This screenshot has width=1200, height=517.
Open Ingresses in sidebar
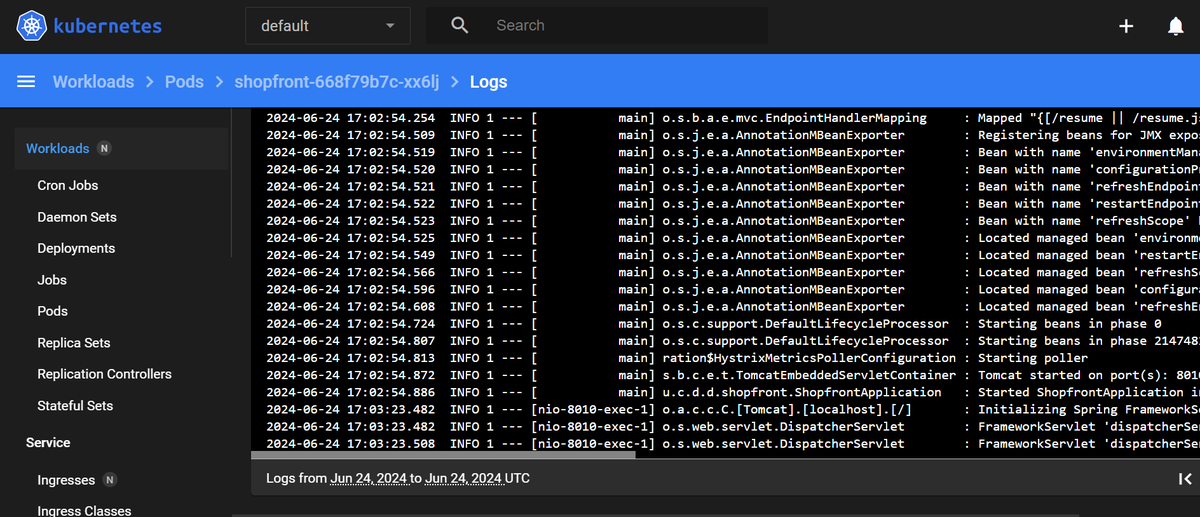(66, 480)
